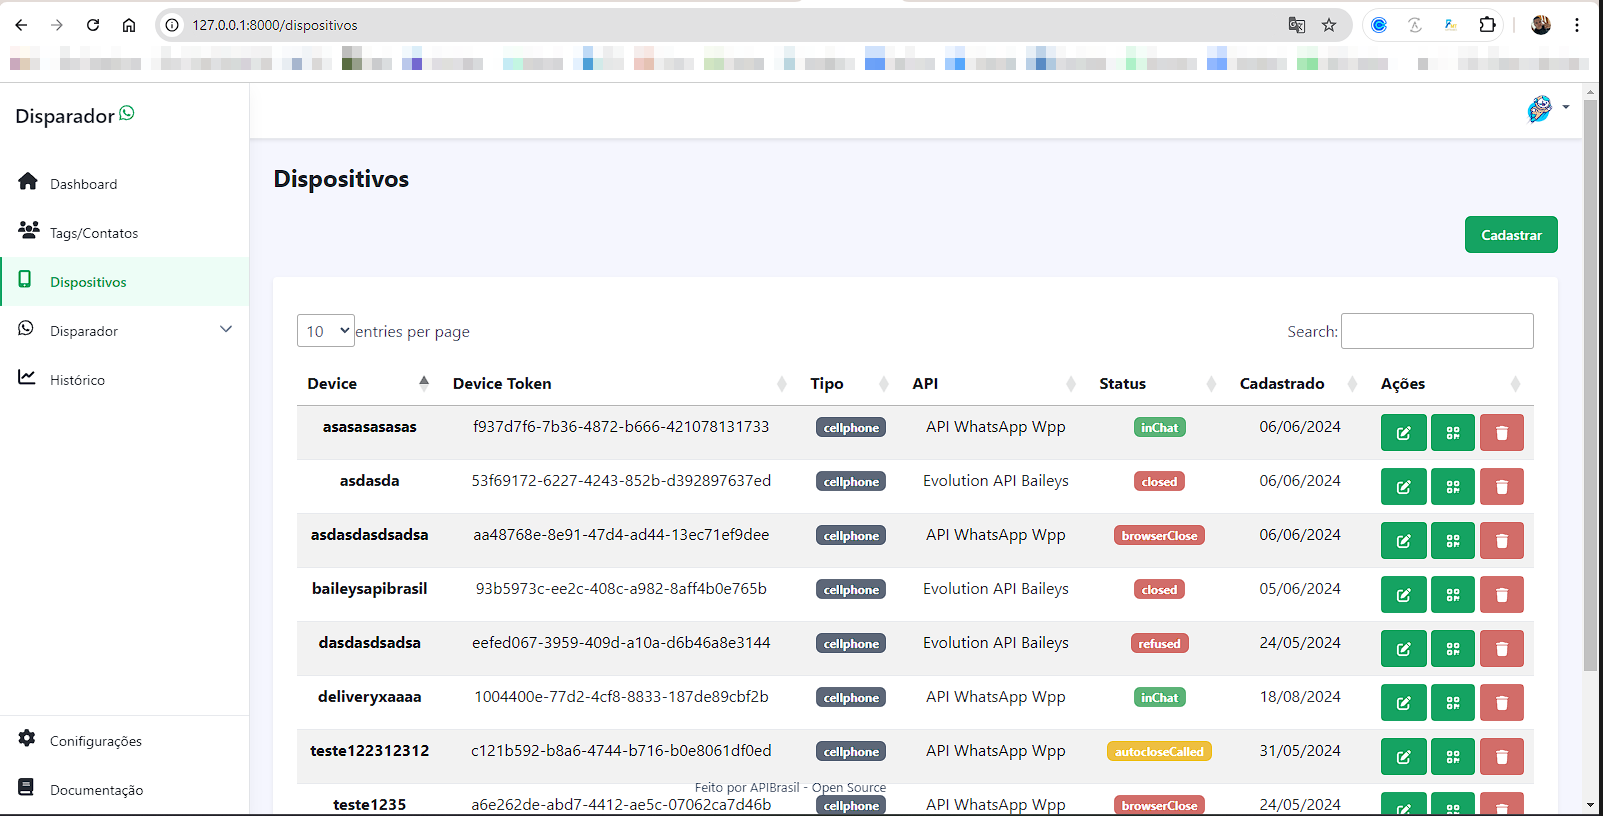Select the date 18/08/2024
This screenshot has height=816, width=1603.
[1300, 696]
